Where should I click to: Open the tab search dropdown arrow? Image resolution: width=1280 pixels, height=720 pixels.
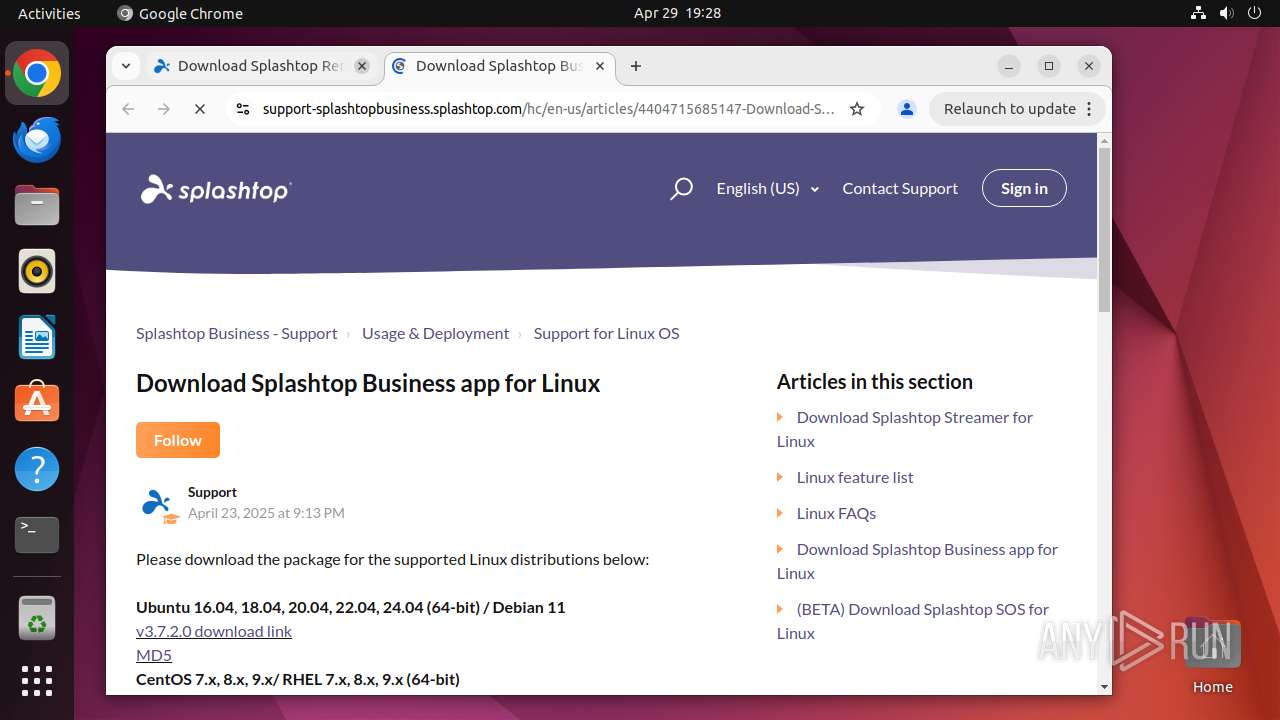pyautogui.click(x=126, y=66)
